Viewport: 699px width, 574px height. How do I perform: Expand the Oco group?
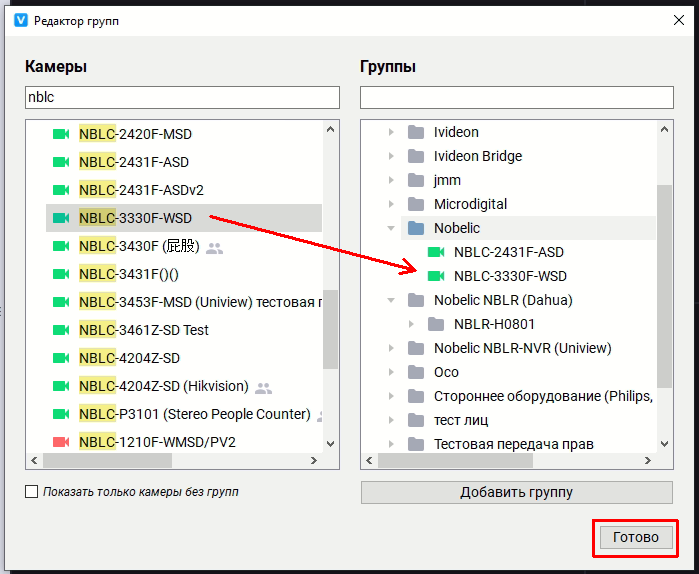[x=391, y=372]
